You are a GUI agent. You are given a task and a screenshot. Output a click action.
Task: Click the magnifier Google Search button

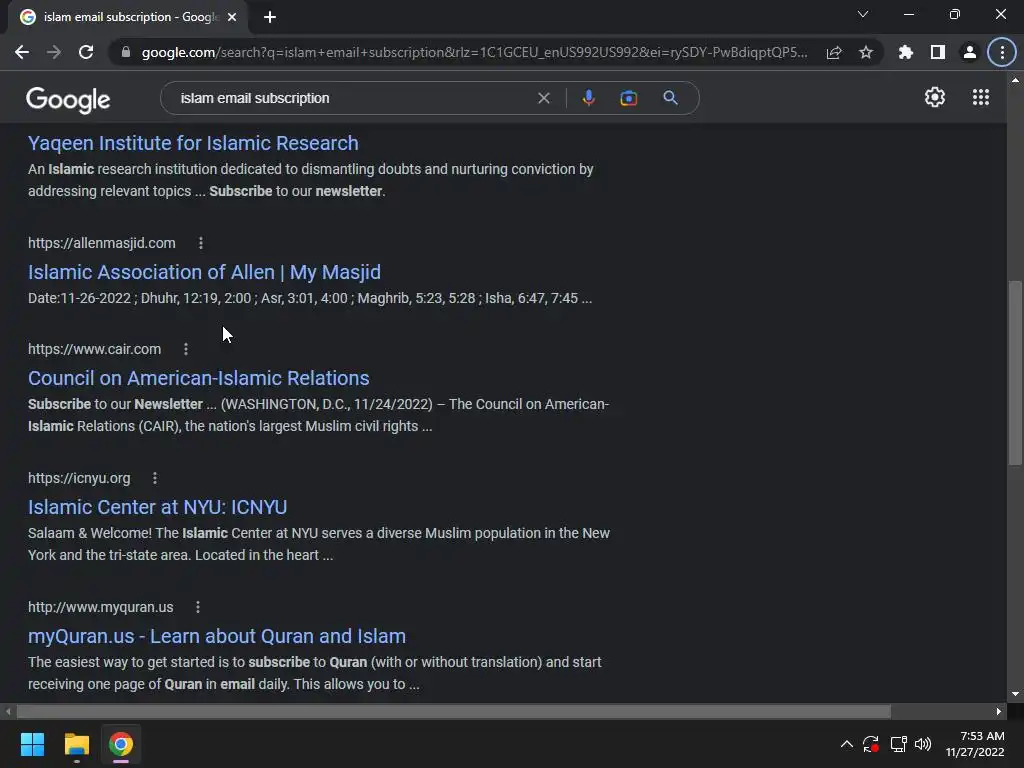(670, 98)
